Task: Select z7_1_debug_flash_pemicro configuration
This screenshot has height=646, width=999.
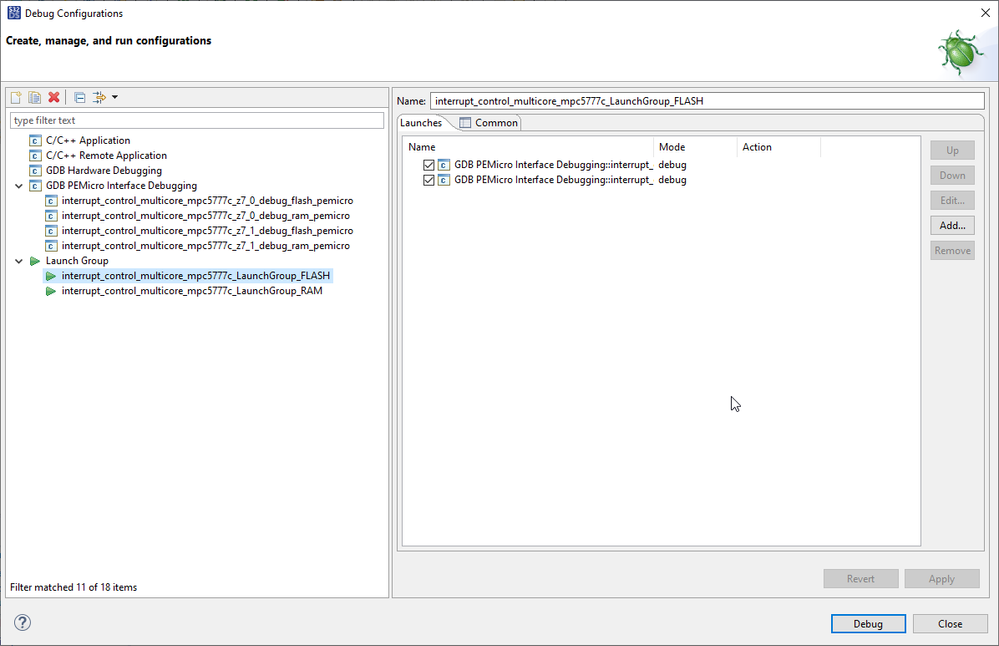Action: pos(207,231)
